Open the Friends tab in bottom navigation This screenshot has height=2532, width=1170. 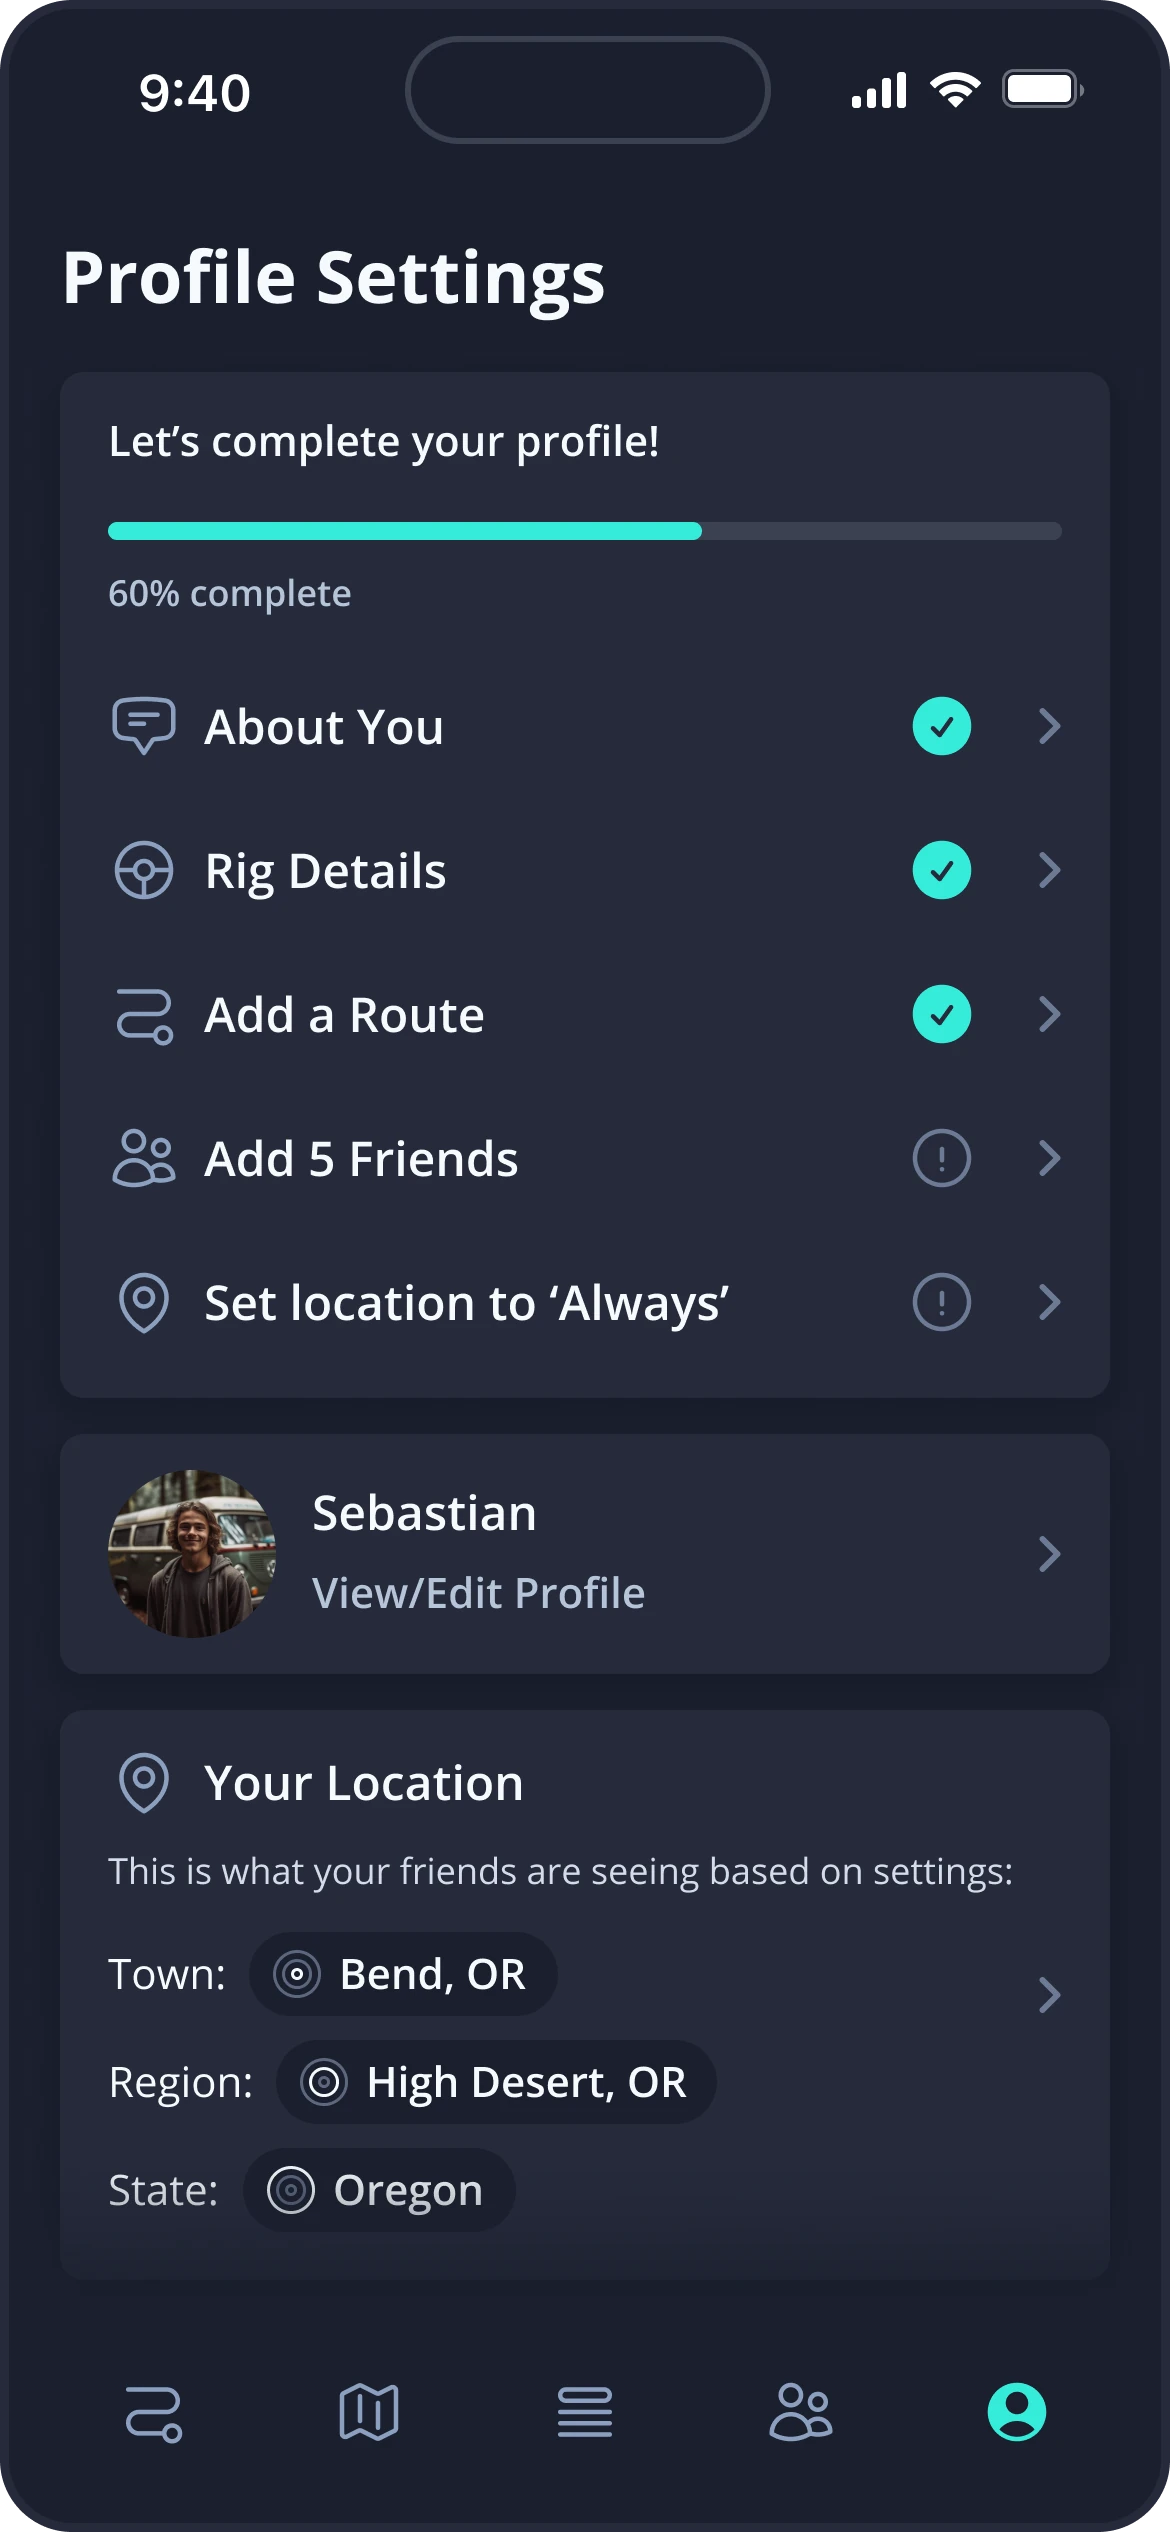pyautogui.click(x=800, y=2412)
